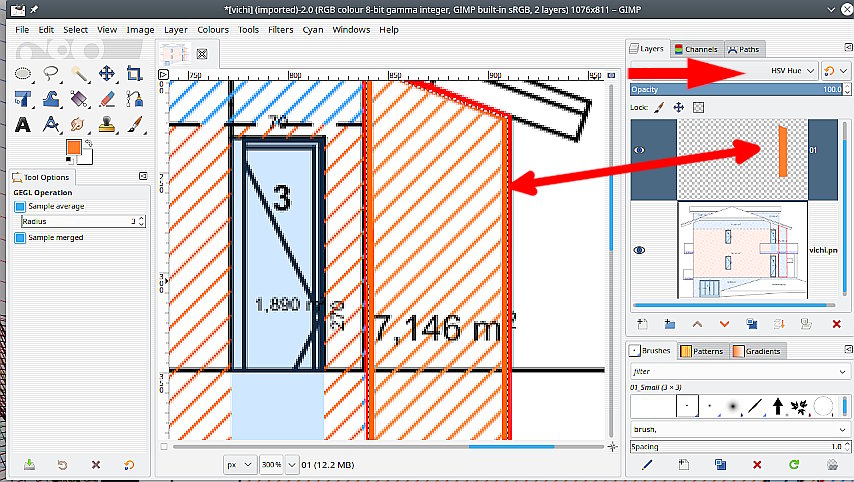Toggle the Sample average checkbox

point(20,206)
